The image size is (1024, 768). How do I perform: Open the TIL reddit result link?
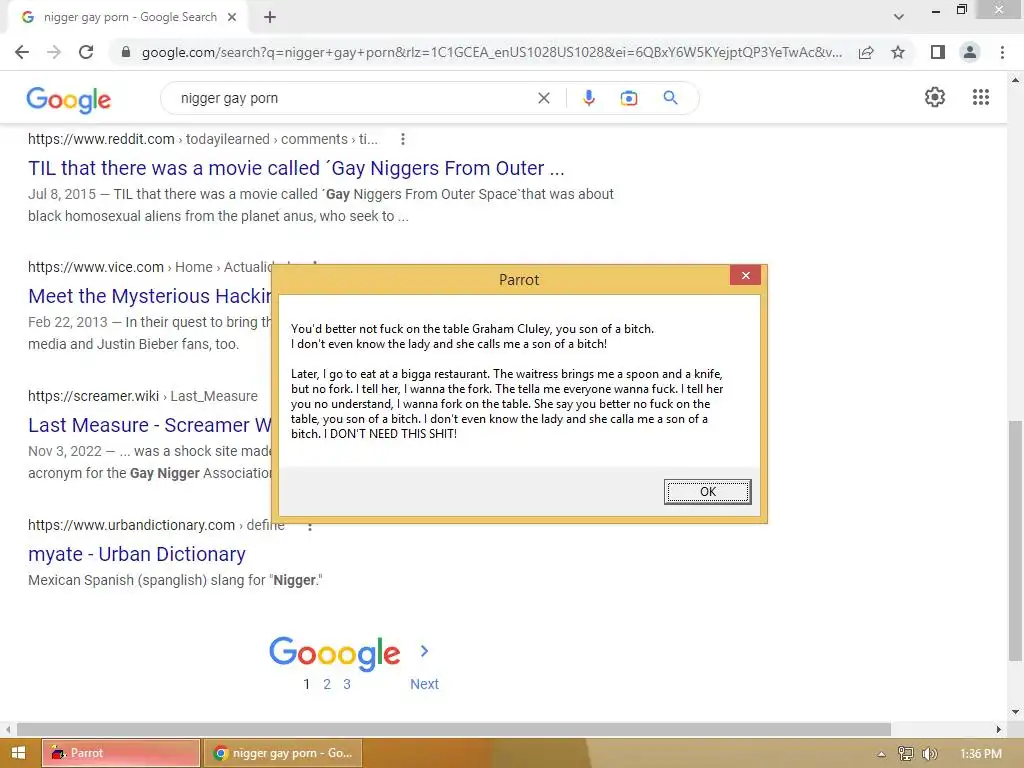(x=296, y=168)
